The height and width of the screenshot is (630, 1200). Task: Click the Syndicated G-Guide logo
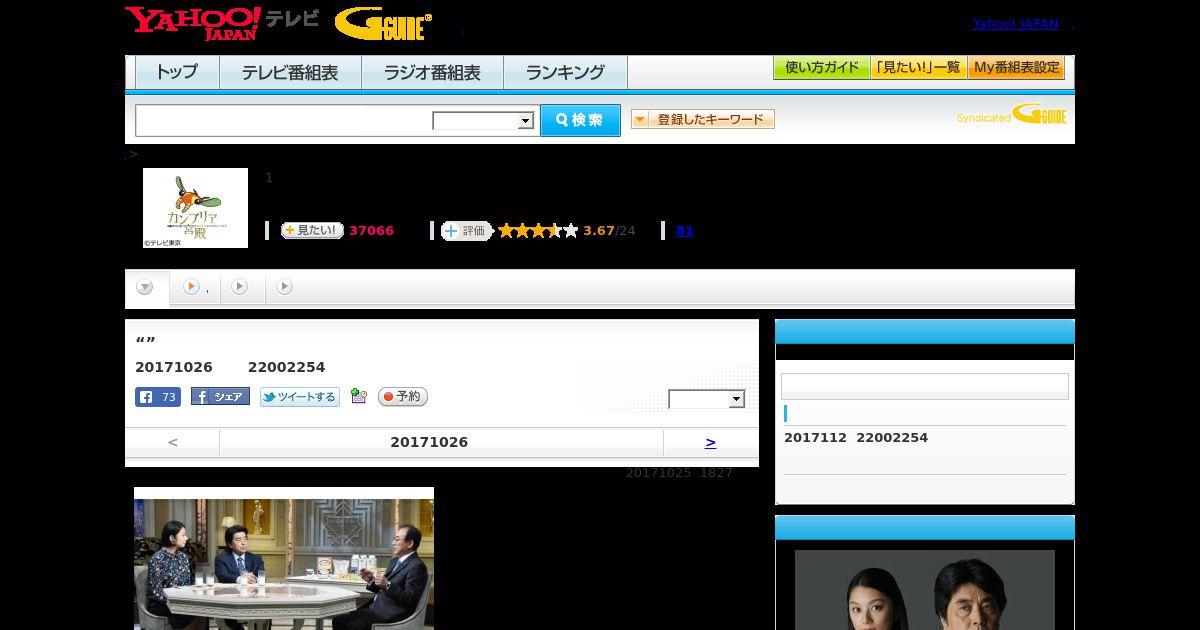(x=1012, y=115)
